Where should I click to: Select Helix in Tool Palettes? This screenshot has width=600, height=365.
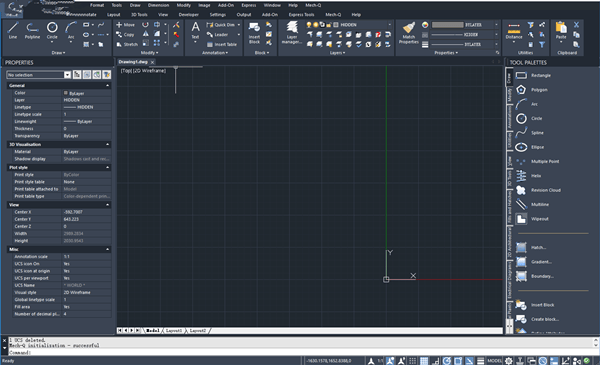528,176
